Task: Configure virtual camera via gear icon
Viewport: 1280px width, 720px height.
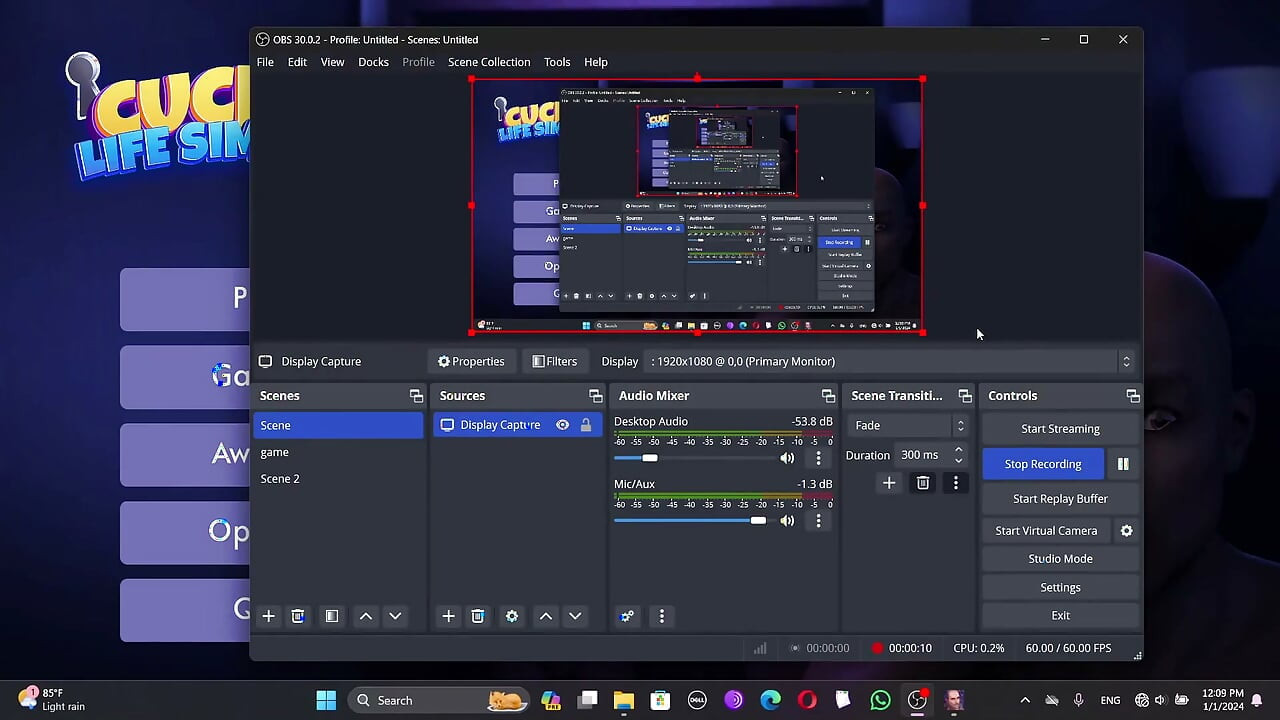Action: (1126, 531)
